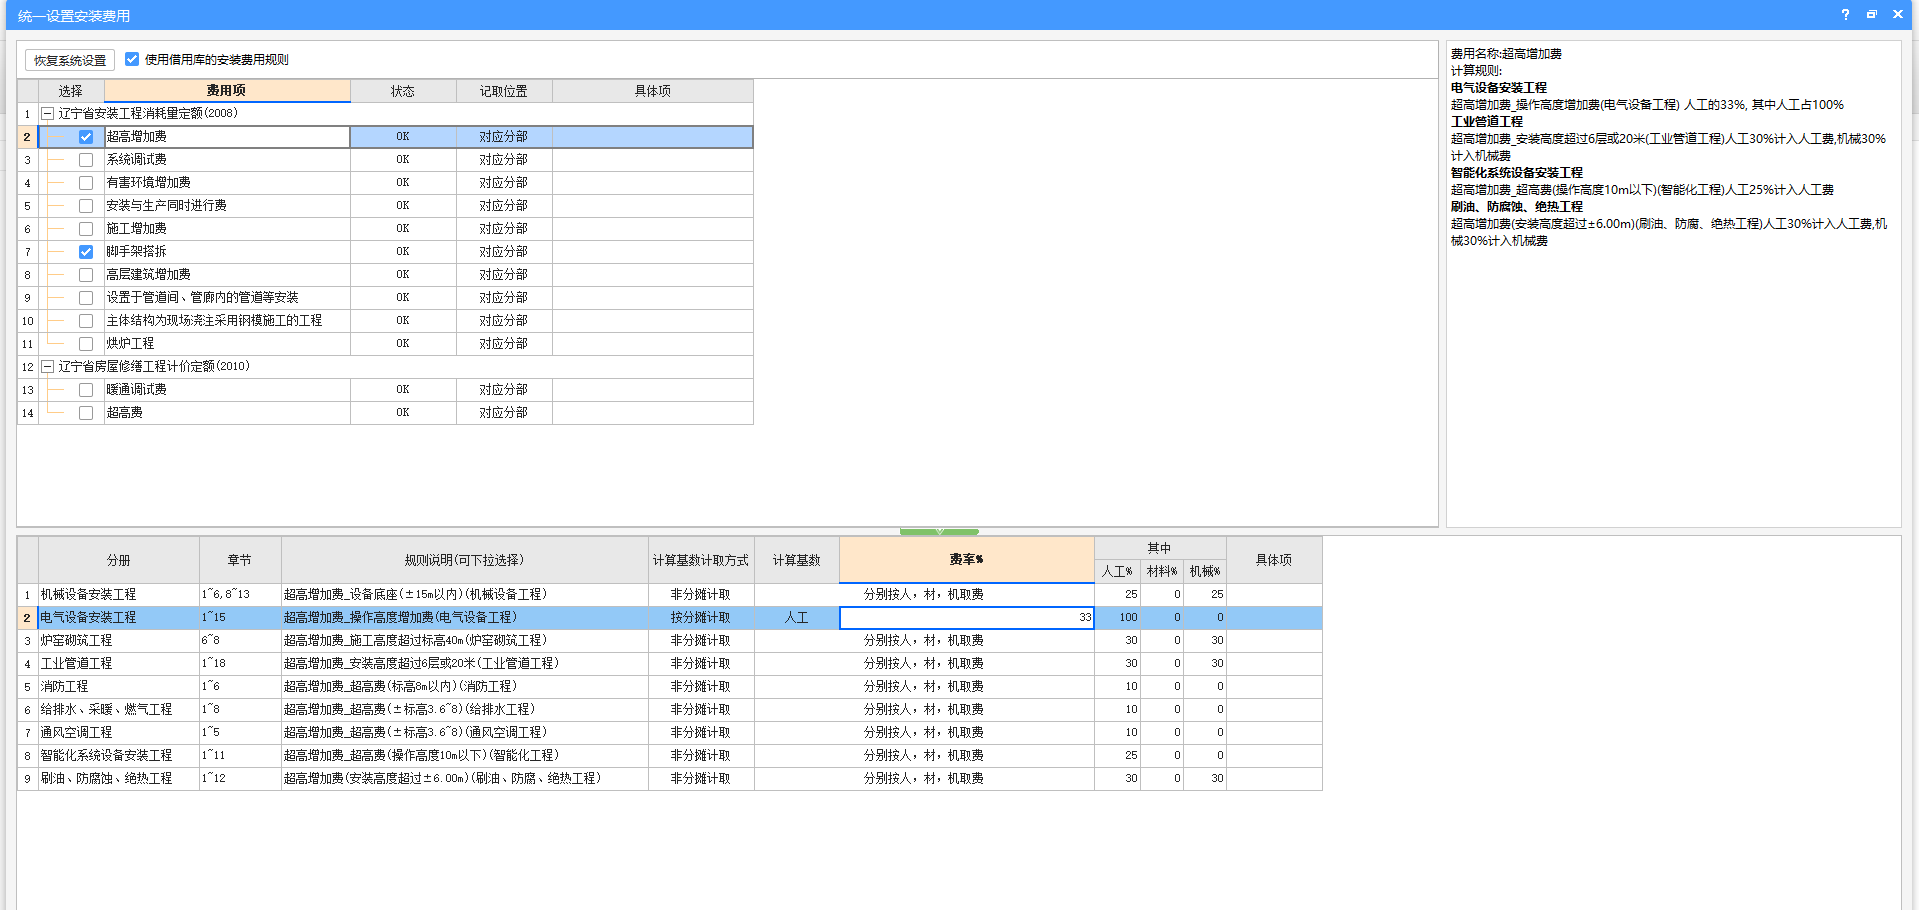
Task: Open rule dropdown 超高增加费_操作高度增加费(电气设备工程)
Action: click(x=465, y=618)
